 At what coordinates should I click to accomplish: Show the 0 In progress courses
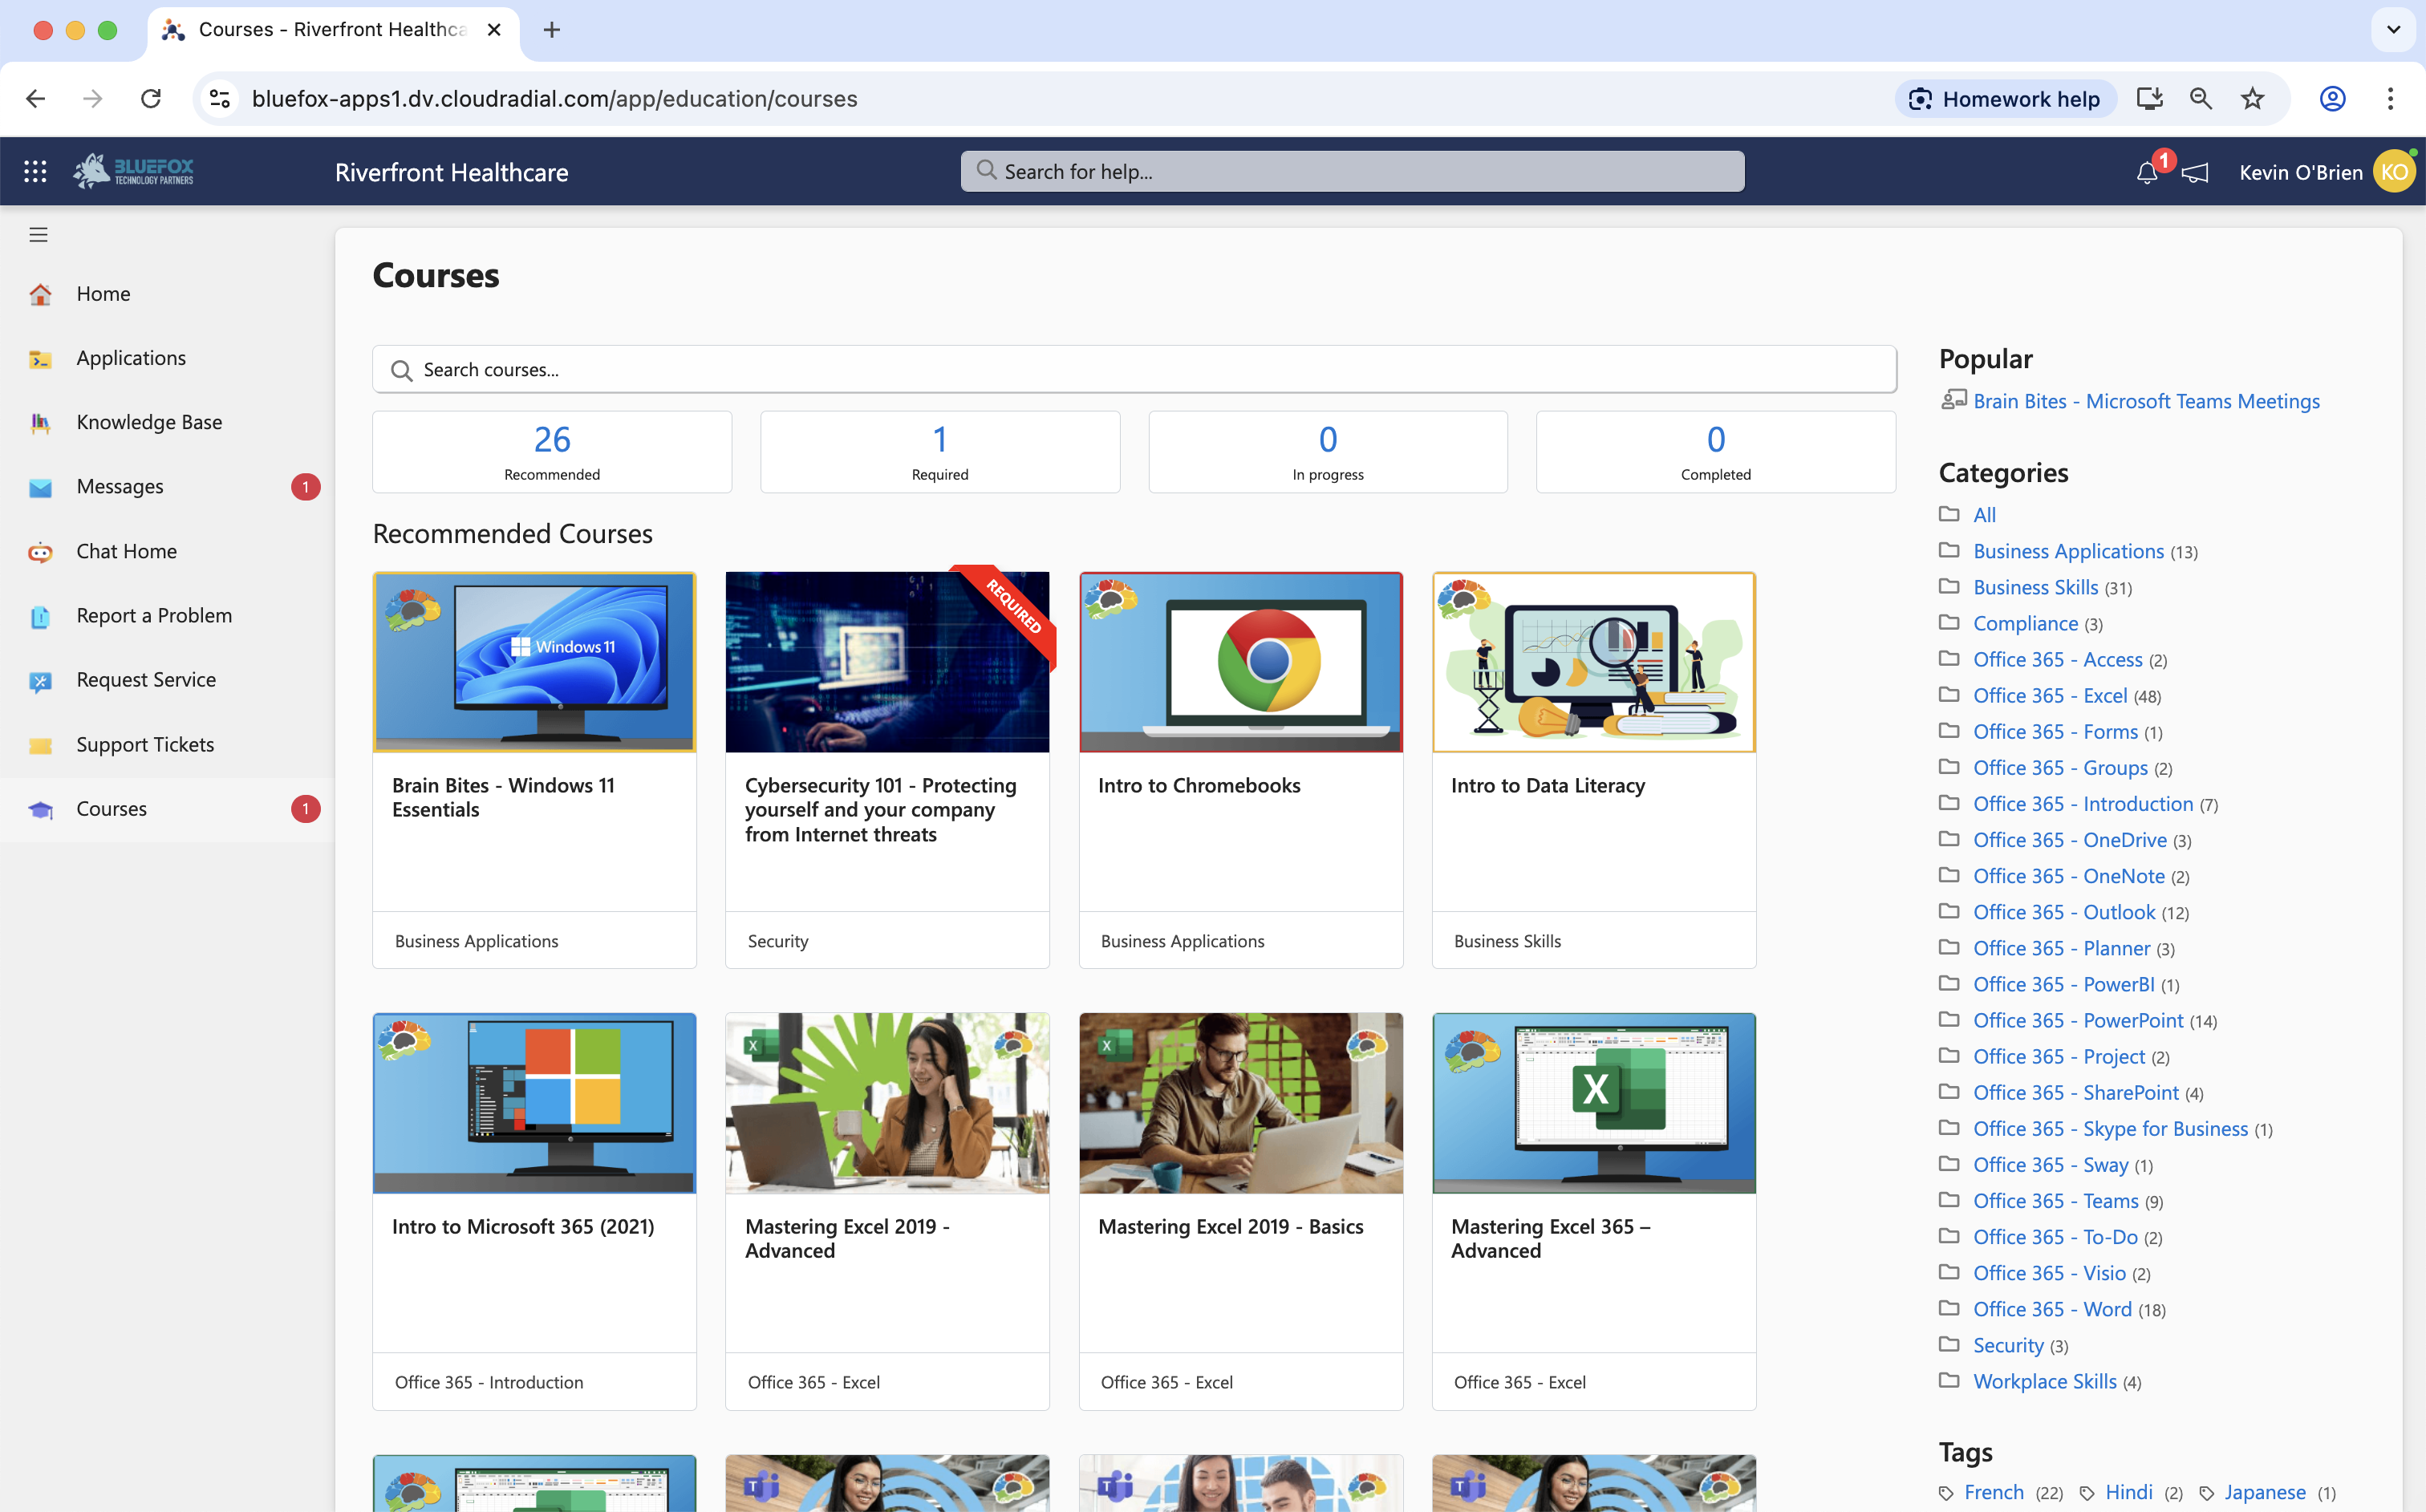pyautogui.click(x=1328, y=452)
